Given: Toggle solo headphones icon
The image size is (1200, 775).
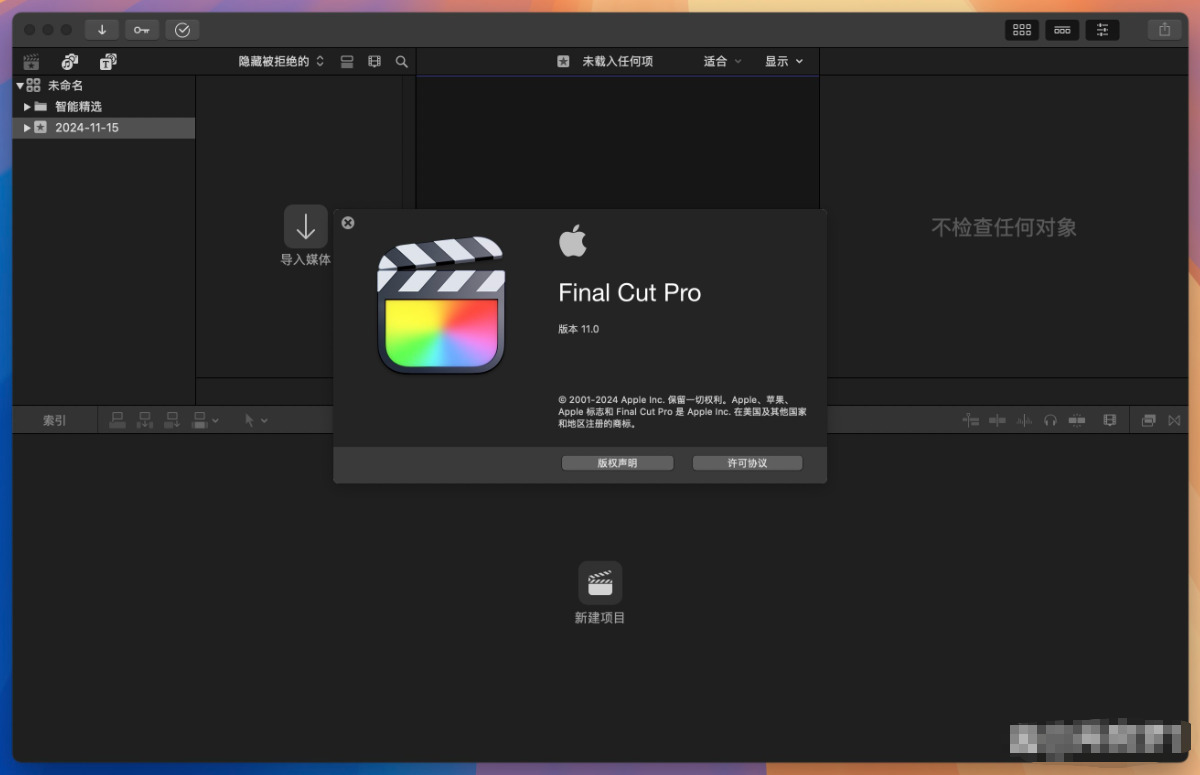Looking at the screenshot, I should click(x=1050, y=421).
